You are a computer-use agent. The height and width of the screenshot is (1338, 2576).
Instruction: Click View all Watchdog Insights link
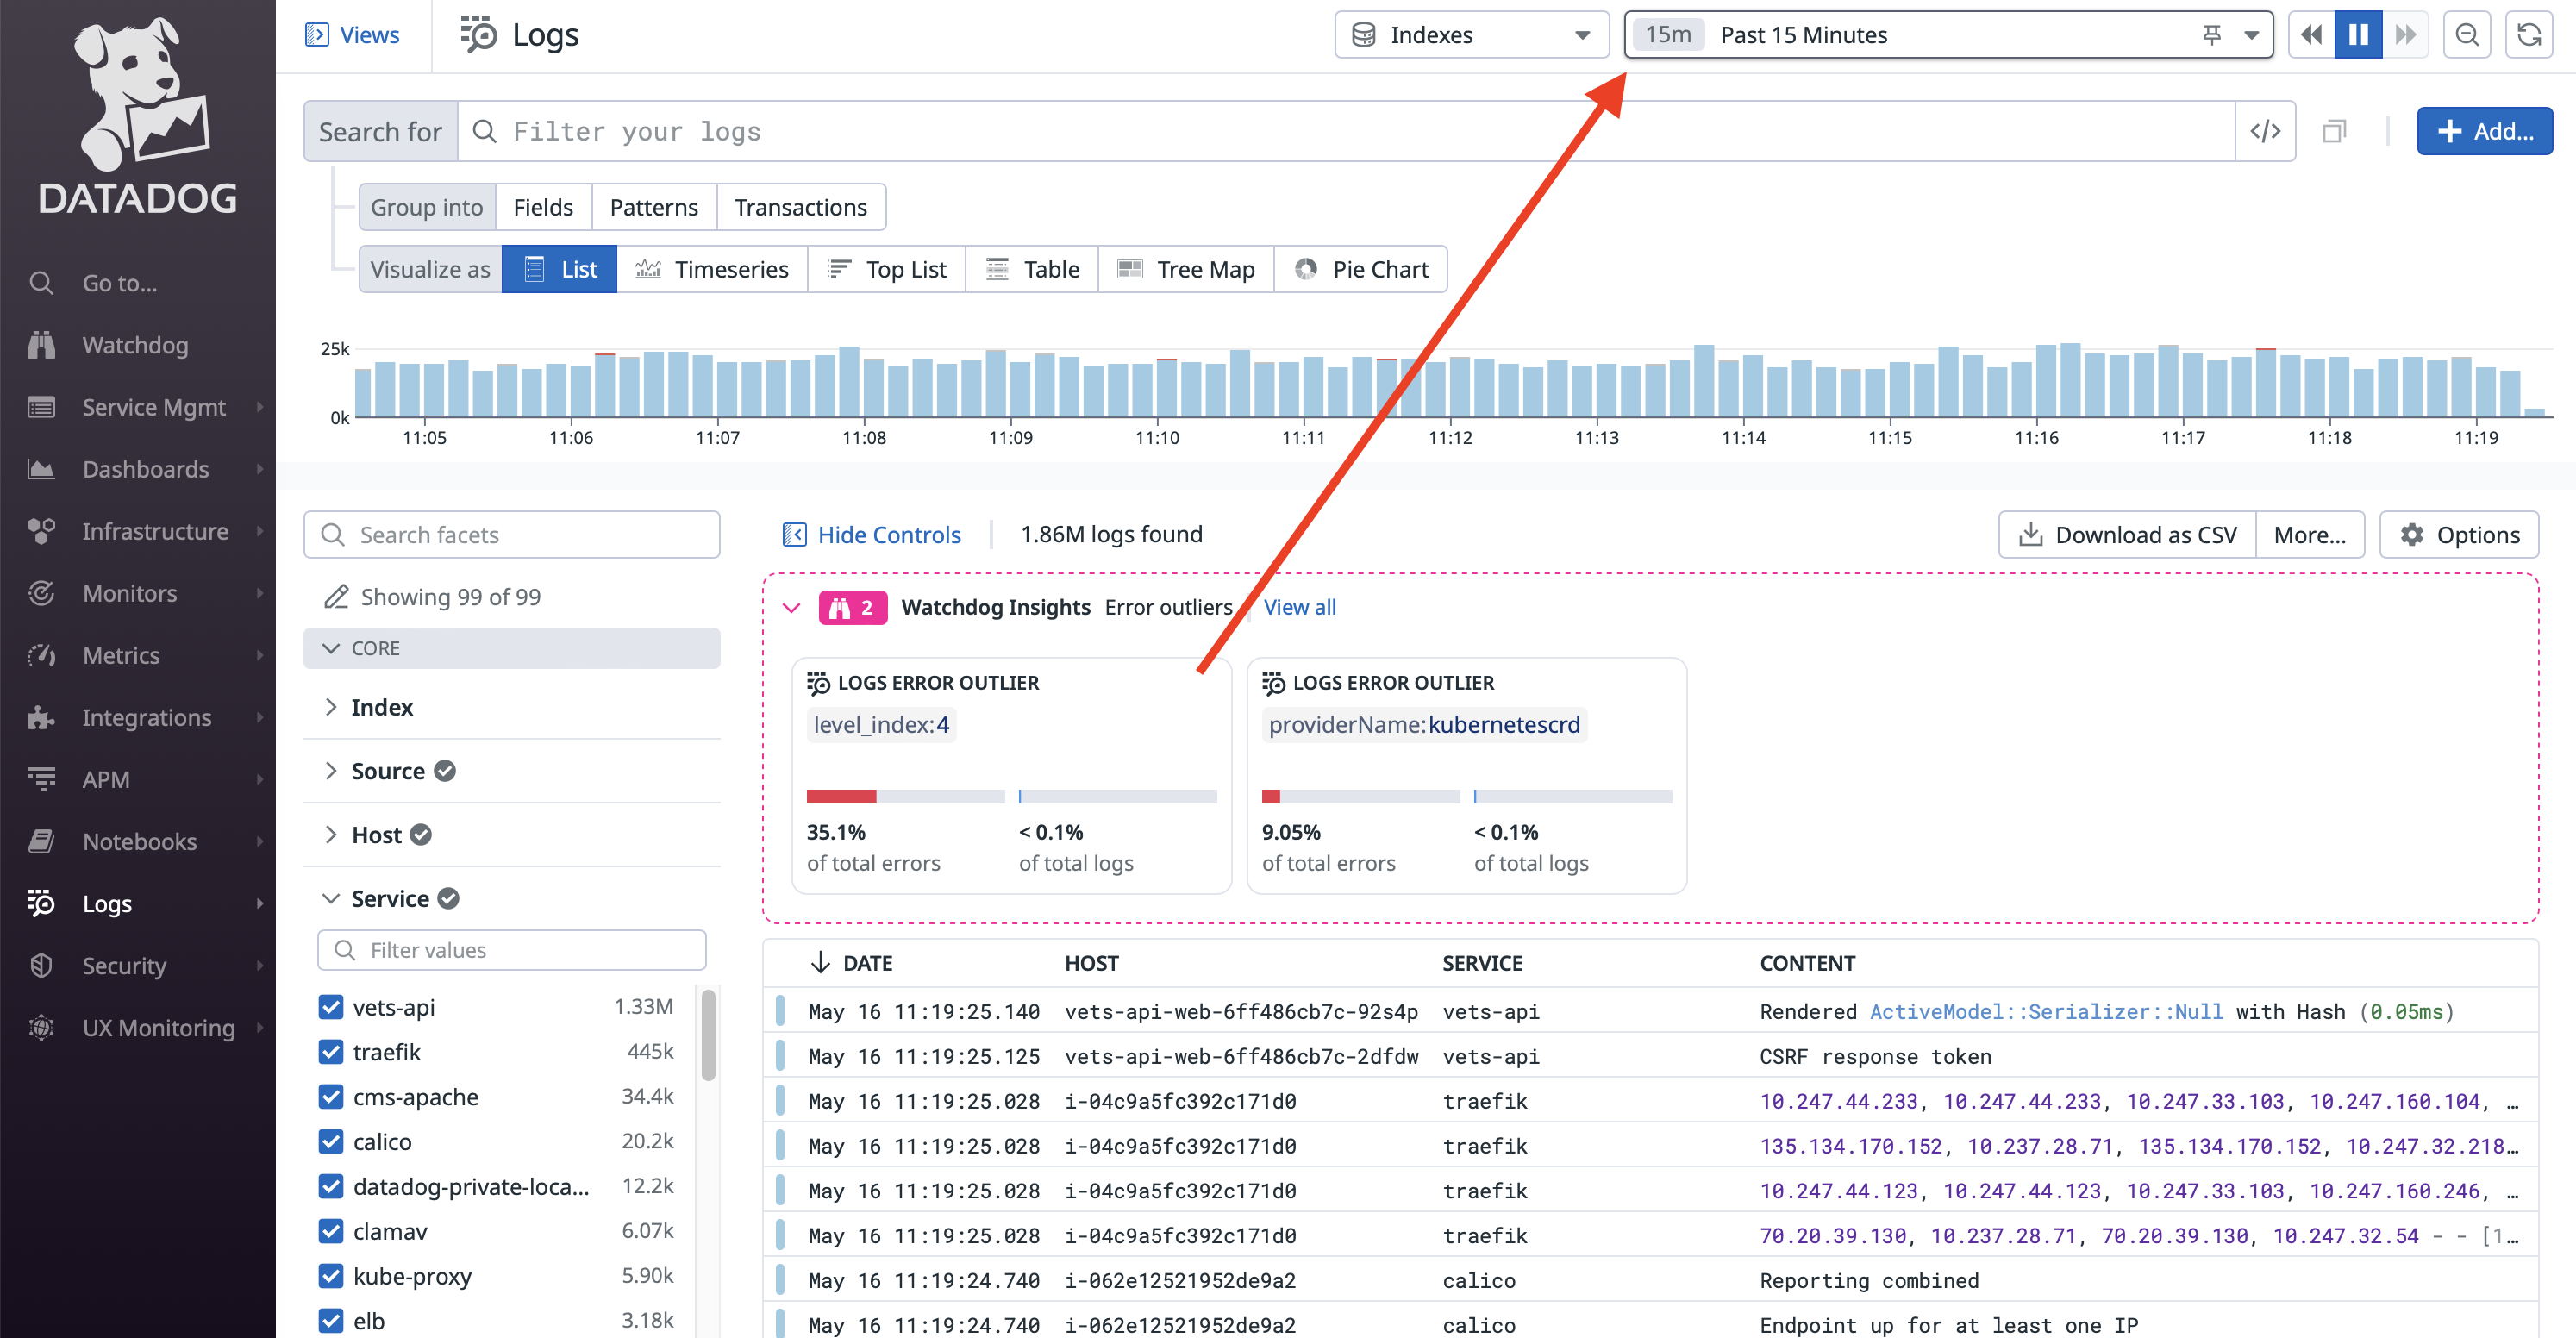1300,607
